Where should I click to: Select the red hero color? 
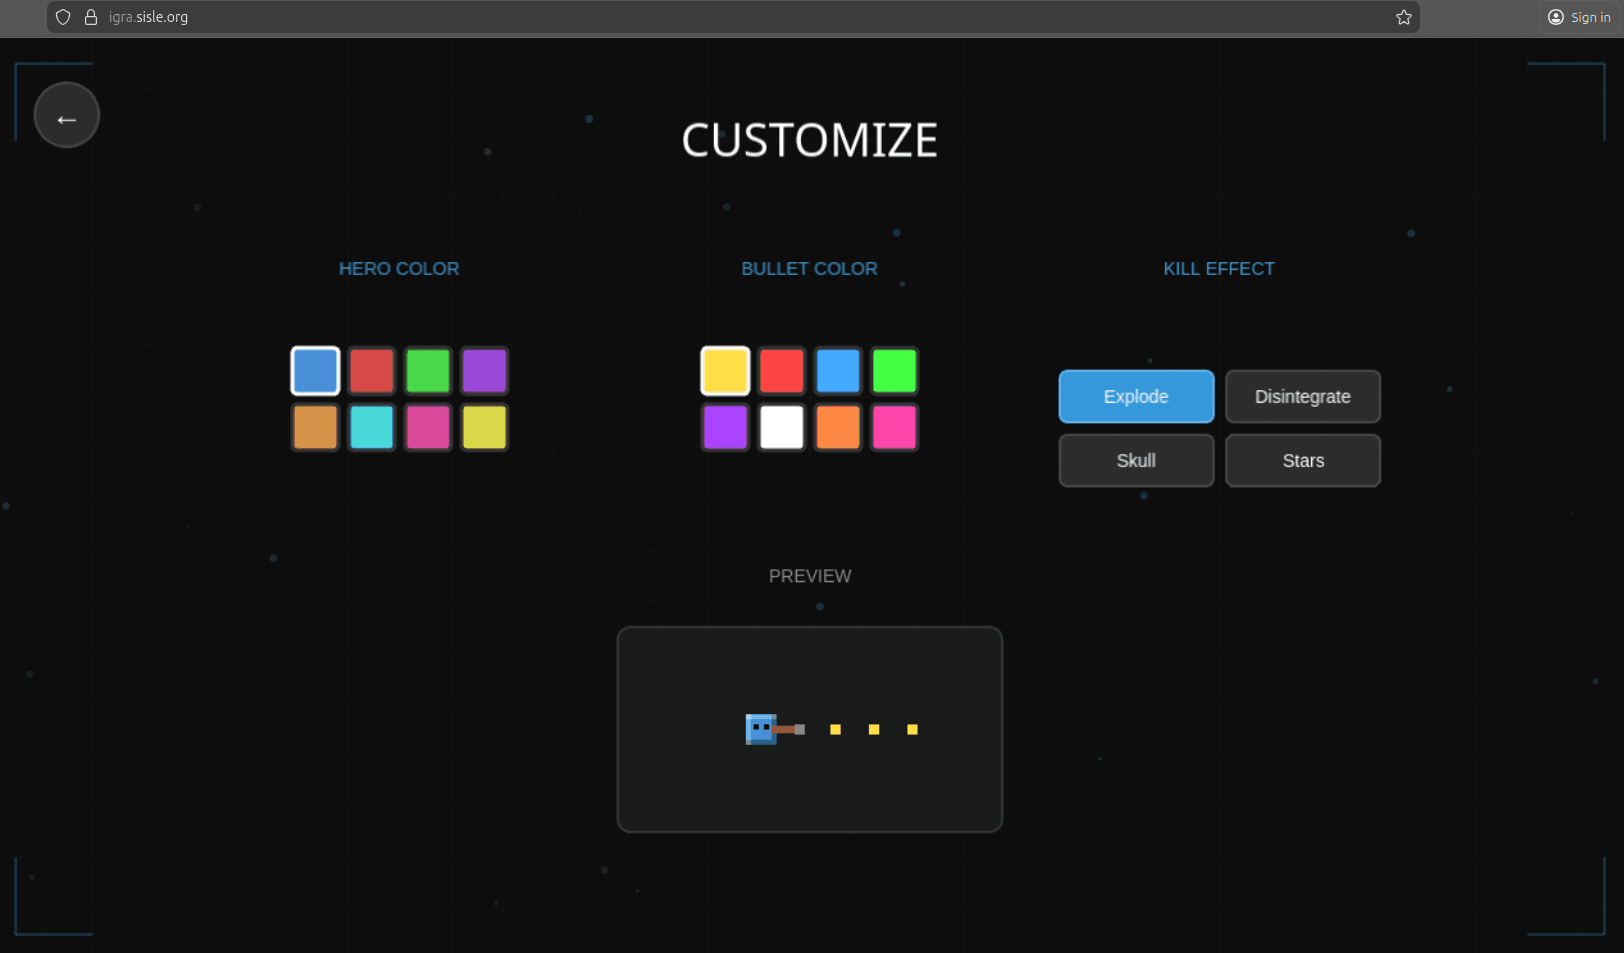pos(372,371)
